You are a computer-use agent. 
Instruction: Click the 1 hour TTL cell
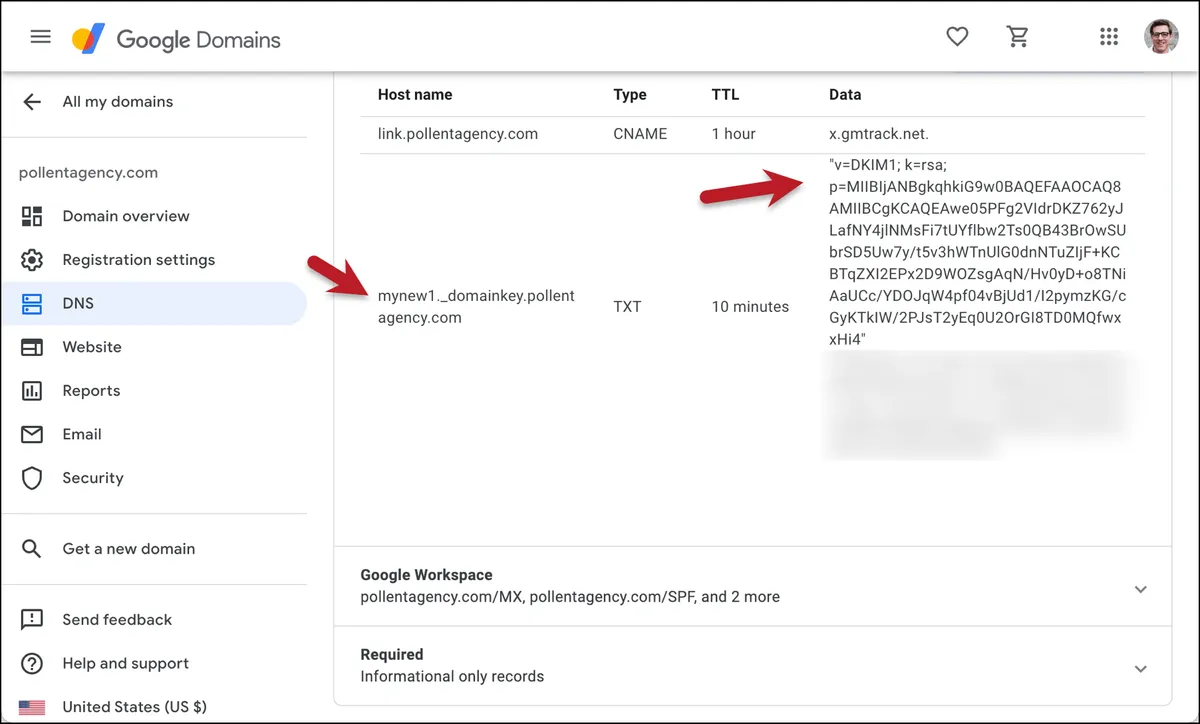[x=733, y=134]
